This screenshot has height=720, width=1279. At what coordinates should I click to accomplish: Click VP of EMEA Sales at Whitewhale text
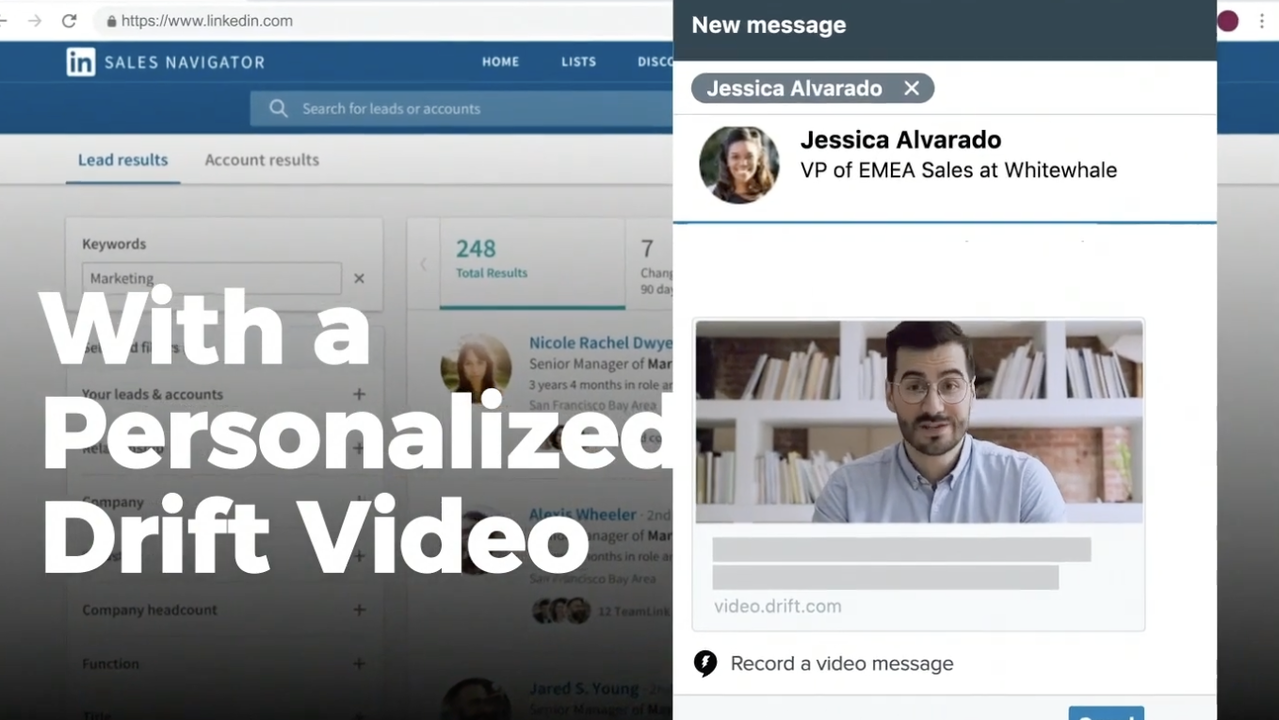(x=958, y=170)
